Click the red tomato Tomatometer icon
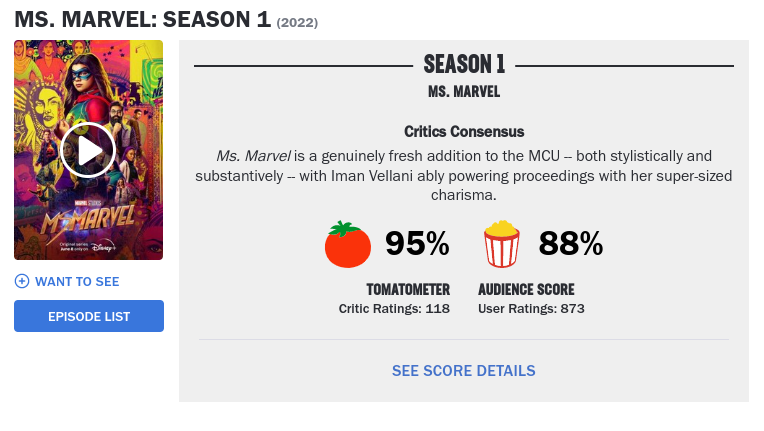 348,244
